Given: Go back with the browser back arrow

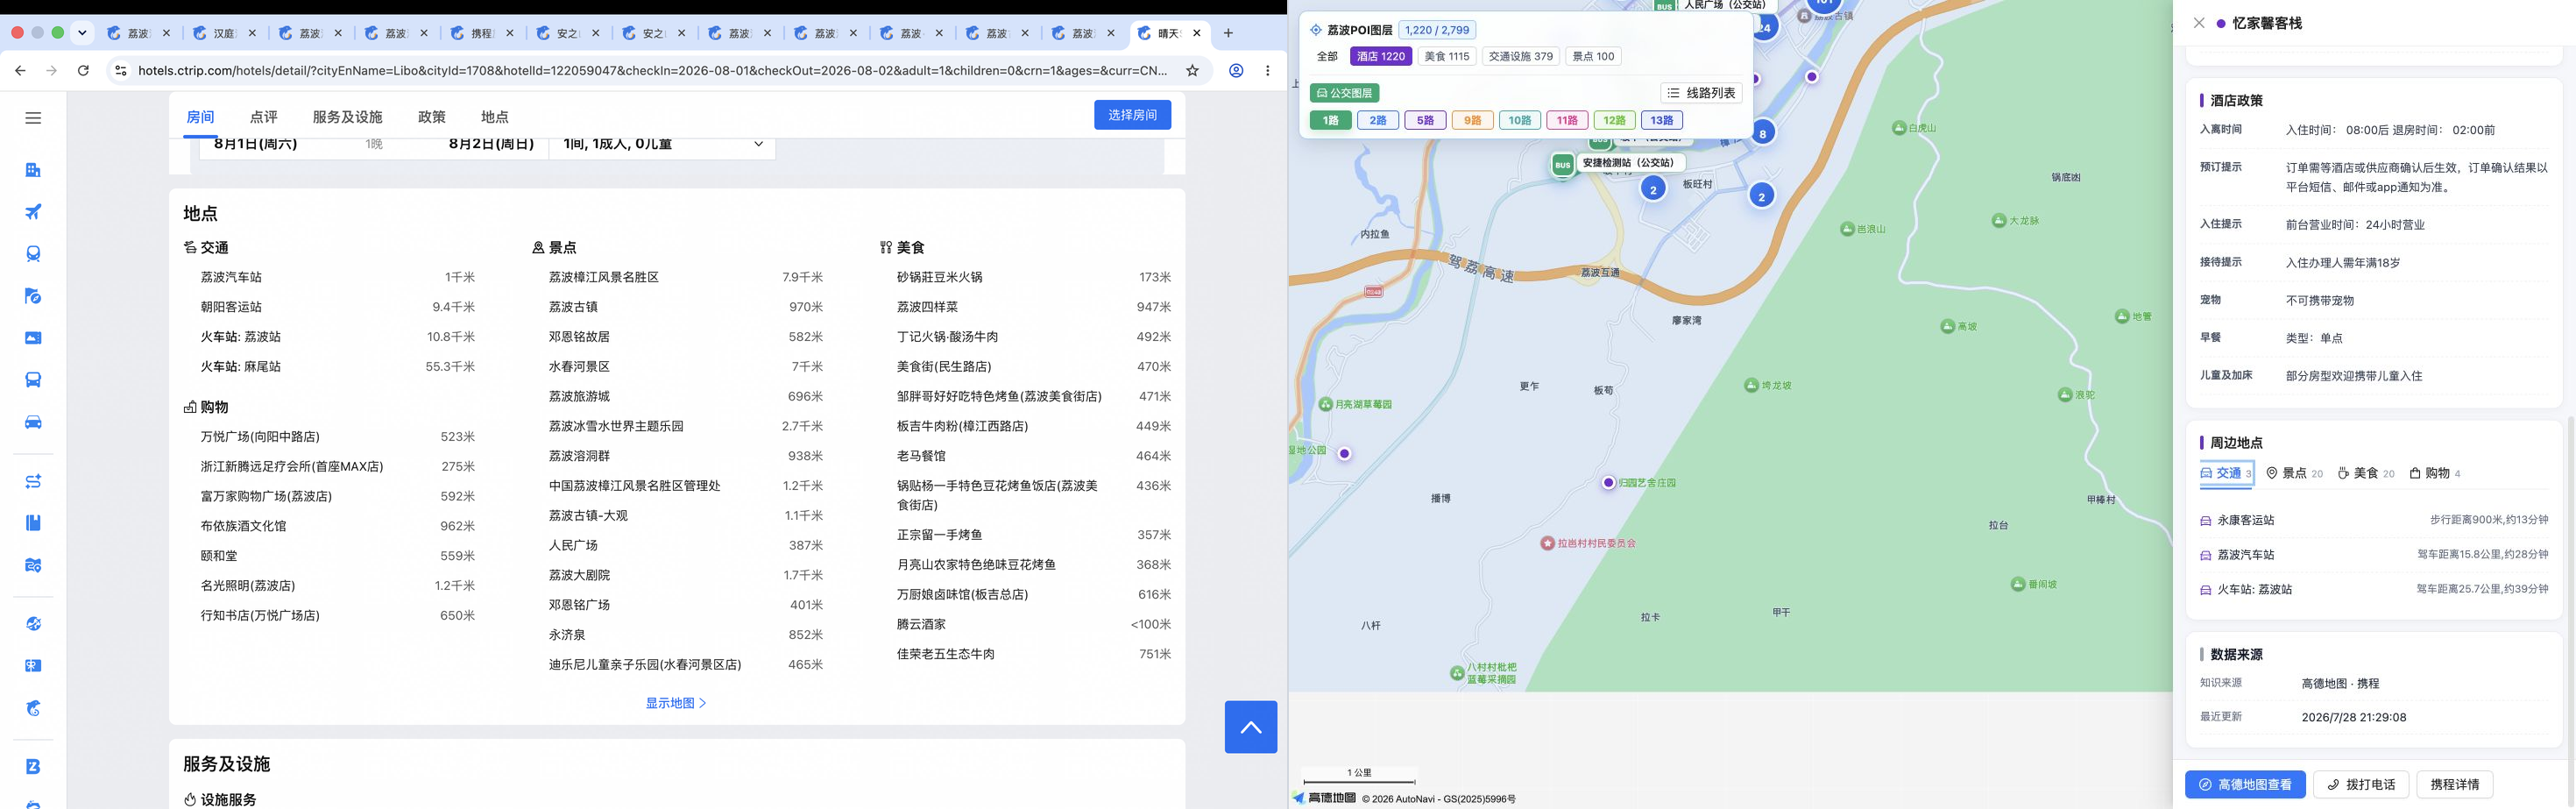Looking at the screenshot, I should 20,71.
